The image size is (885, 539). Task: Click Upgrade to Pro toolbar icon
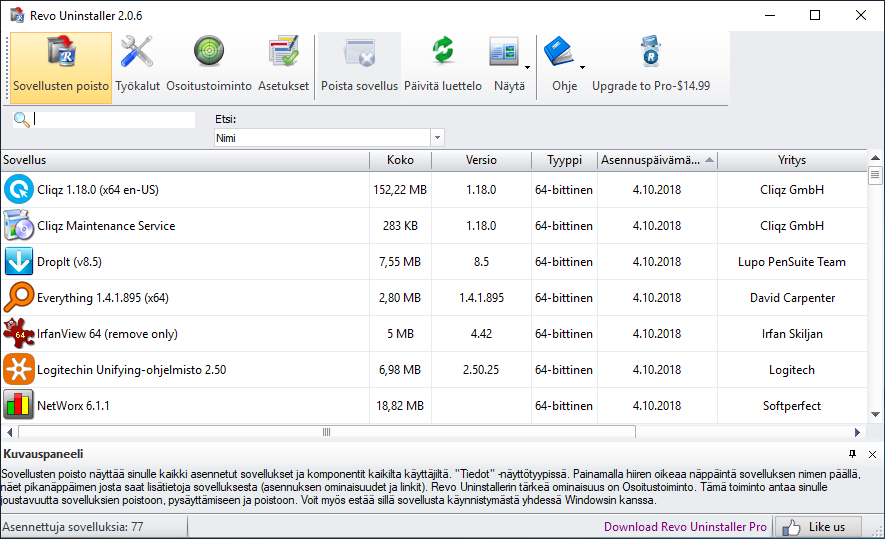point(650,53)
